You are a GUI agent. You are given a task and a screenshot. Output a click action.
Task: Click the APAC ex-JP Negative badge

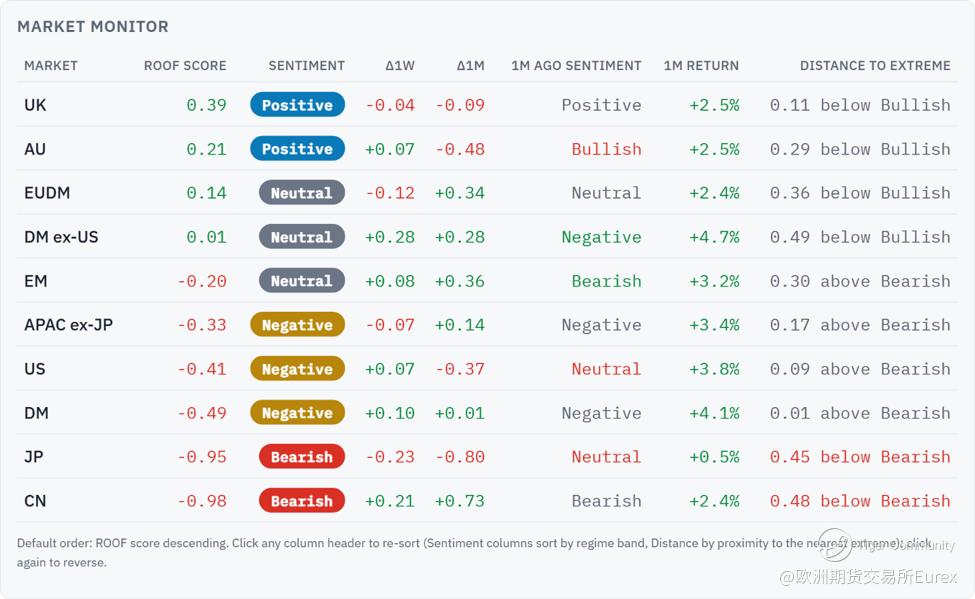click(x=297, y=325)
